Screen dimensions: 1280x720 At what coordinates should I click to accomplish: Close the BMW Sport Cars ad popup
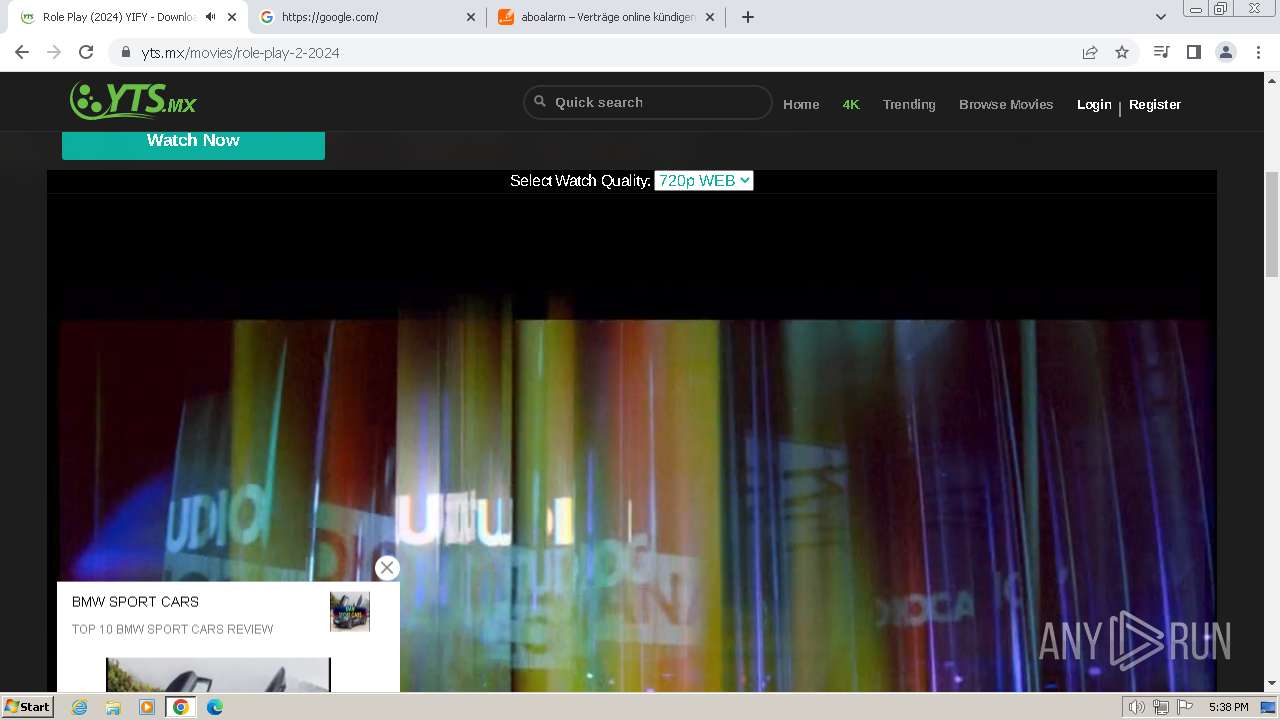pos(387,568)
